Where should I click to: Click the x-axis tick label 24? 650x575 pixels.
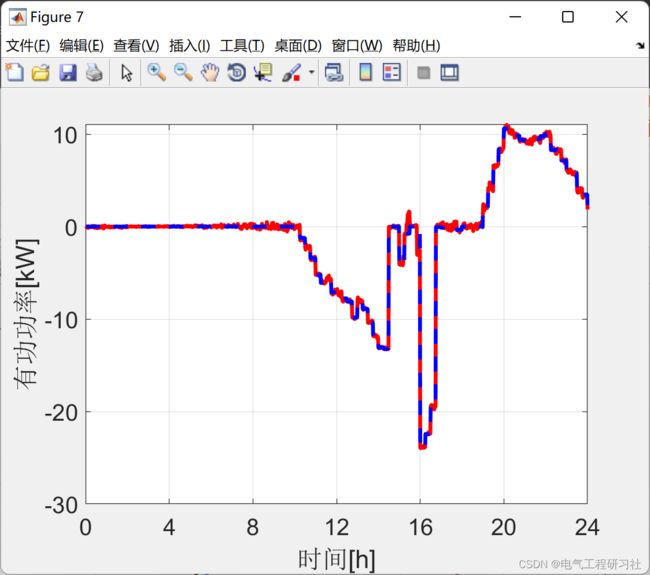pyautogui.click(x=587, y=527)
